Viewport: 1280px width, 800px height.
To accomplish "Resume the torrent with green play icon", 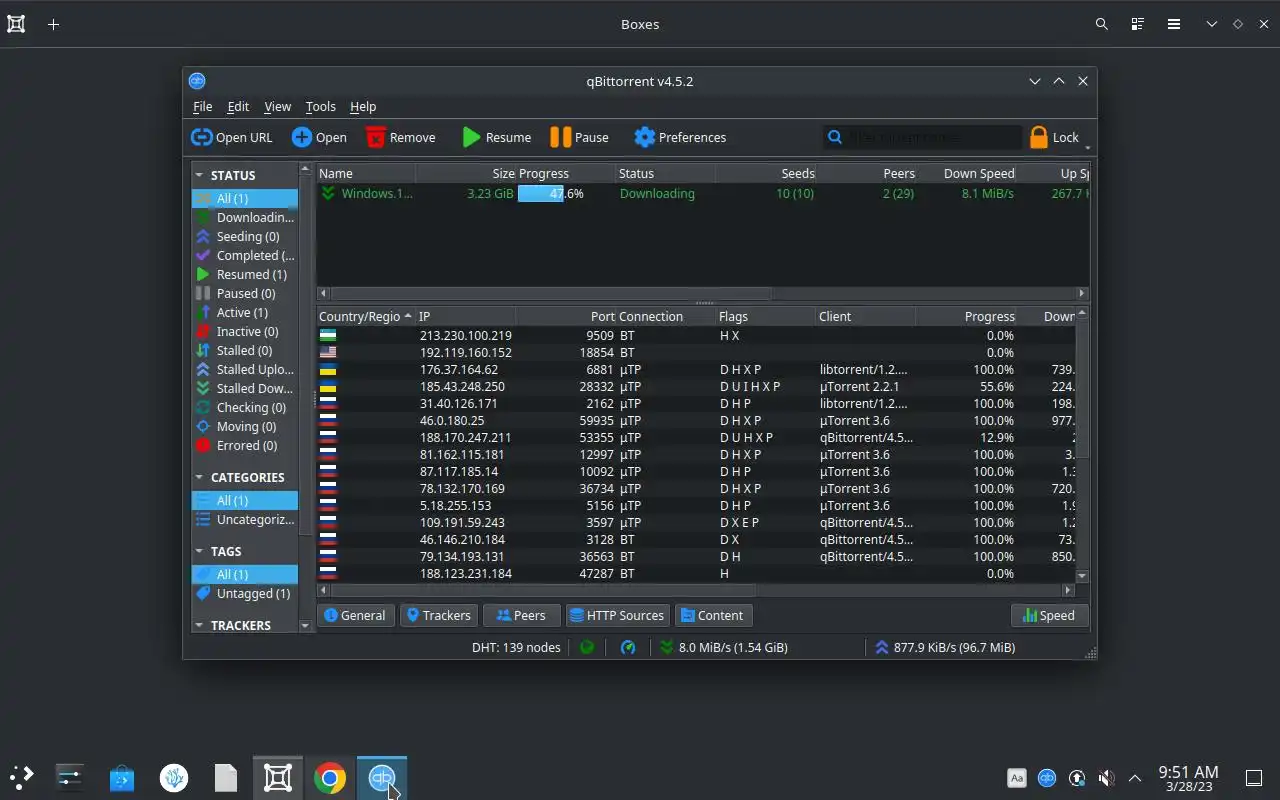I will coord(496,137).
